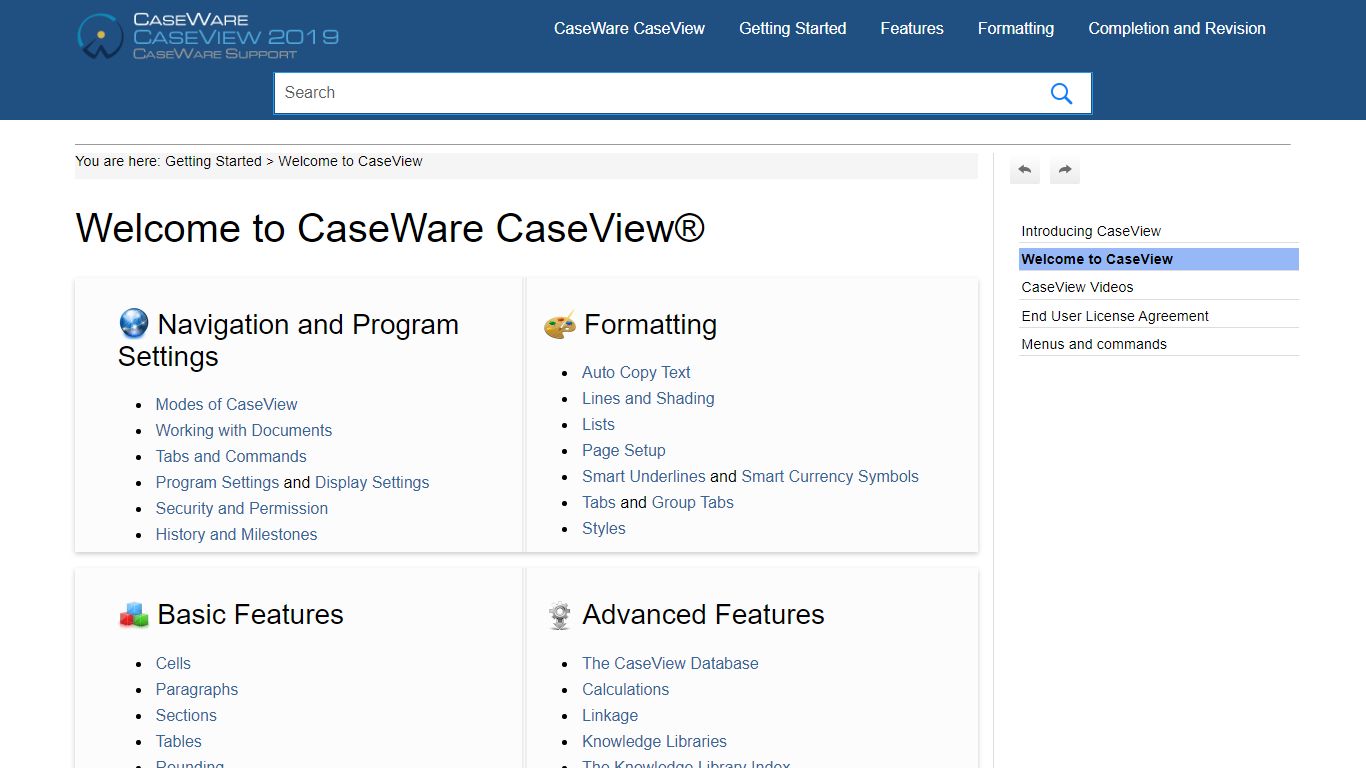The height and width of the screenshot is (768, 1366).
Task: Click Getting Started breadcrumb text
Action: point(213,161)
